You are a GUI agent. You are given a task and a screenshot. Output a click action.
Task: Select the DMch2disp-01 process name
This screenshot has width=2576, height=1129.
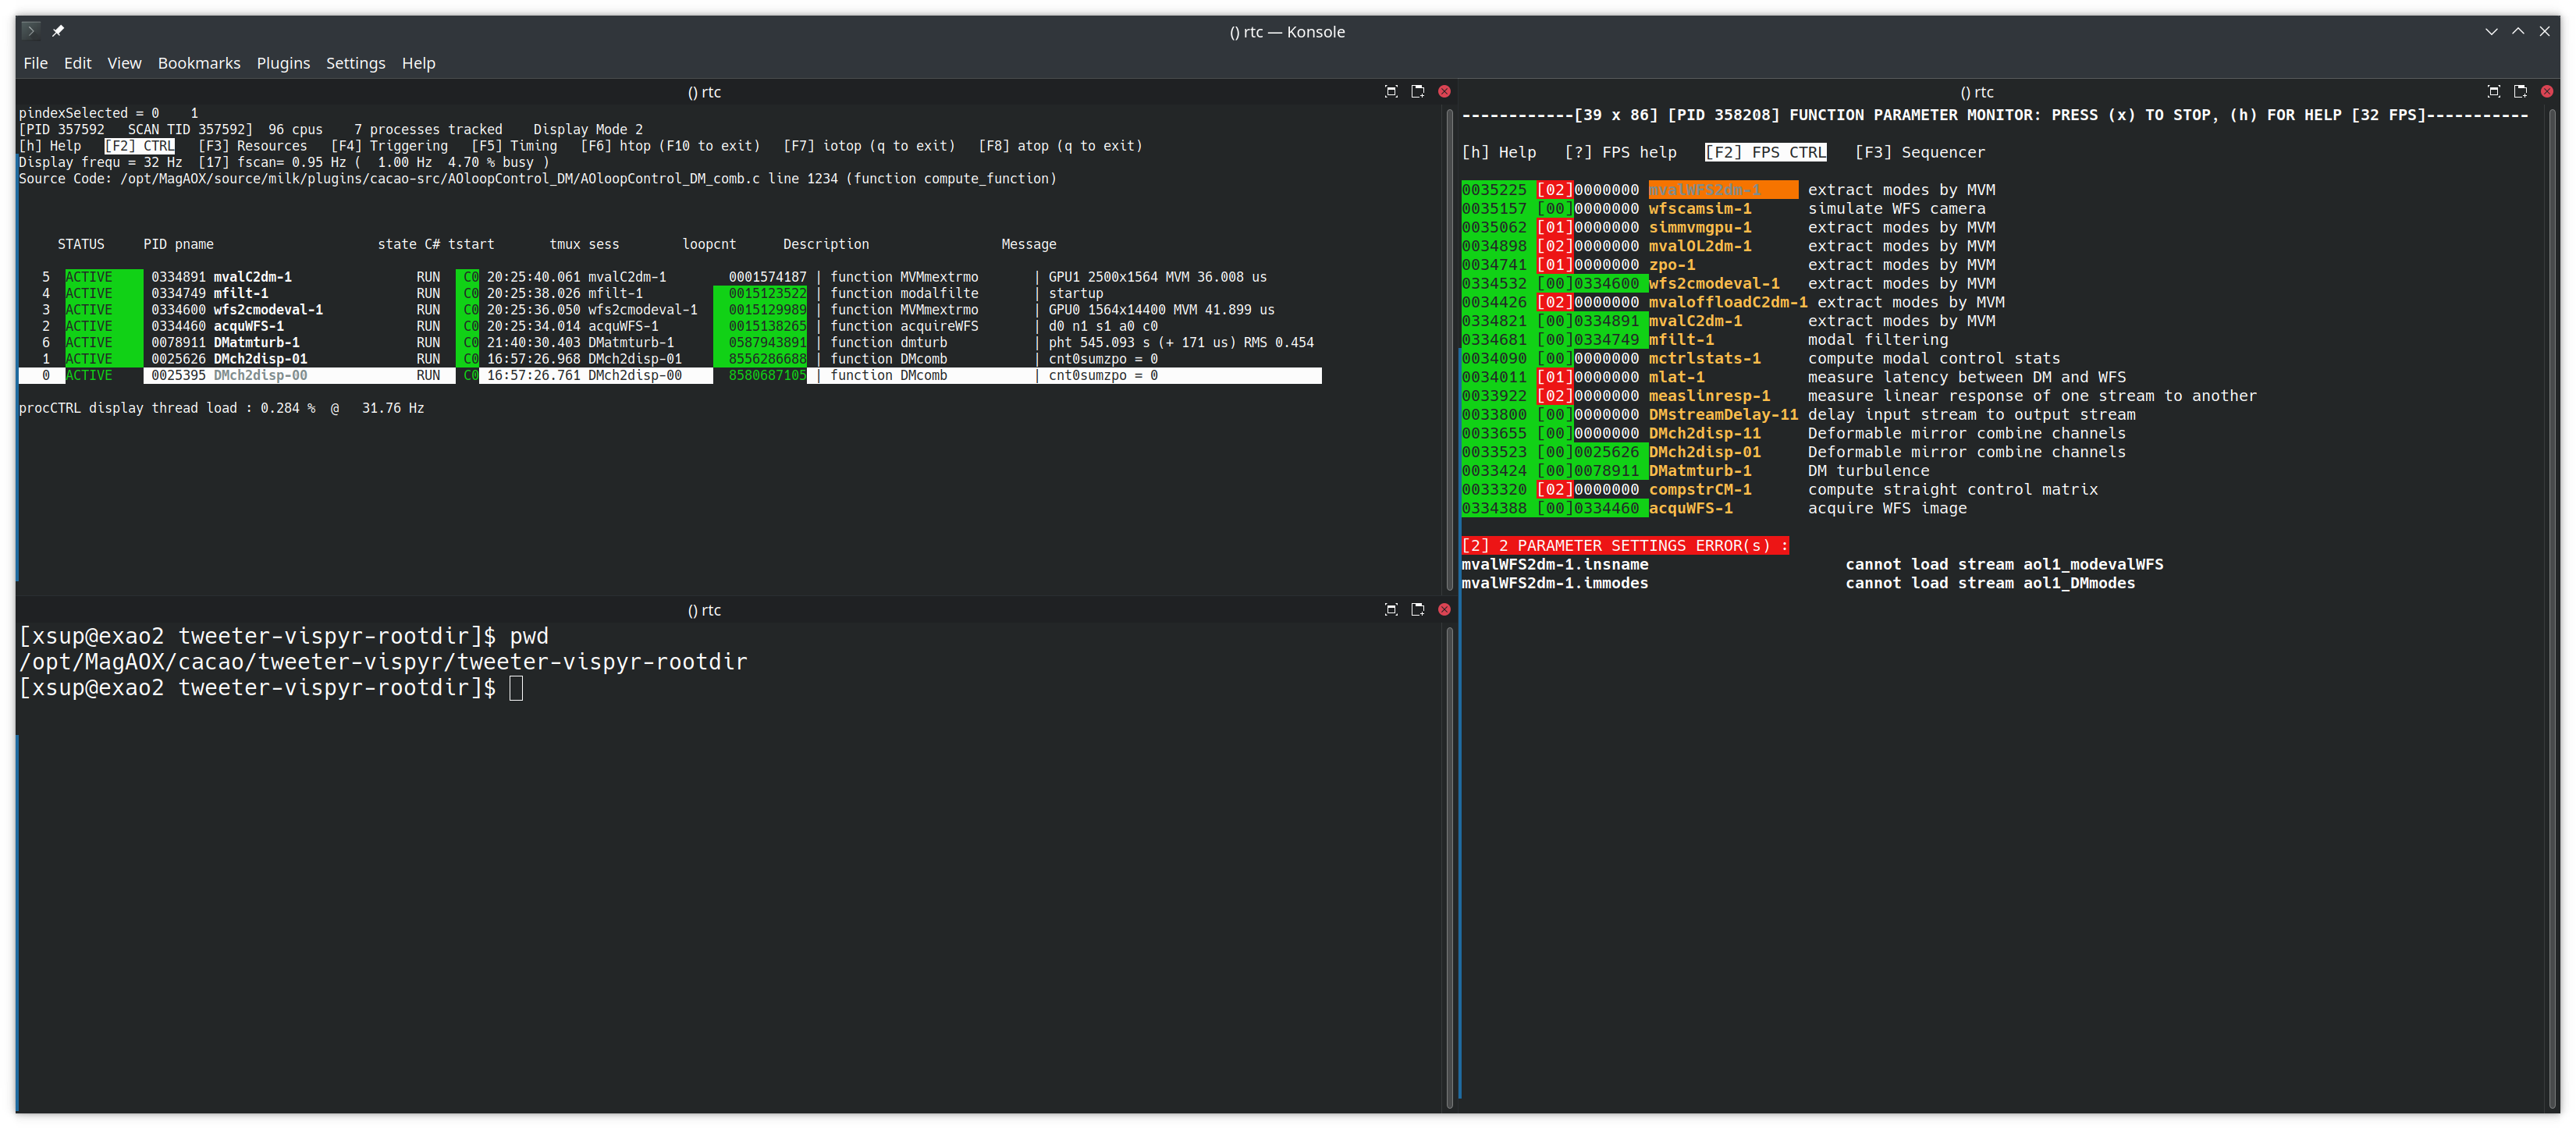point(261,359)
